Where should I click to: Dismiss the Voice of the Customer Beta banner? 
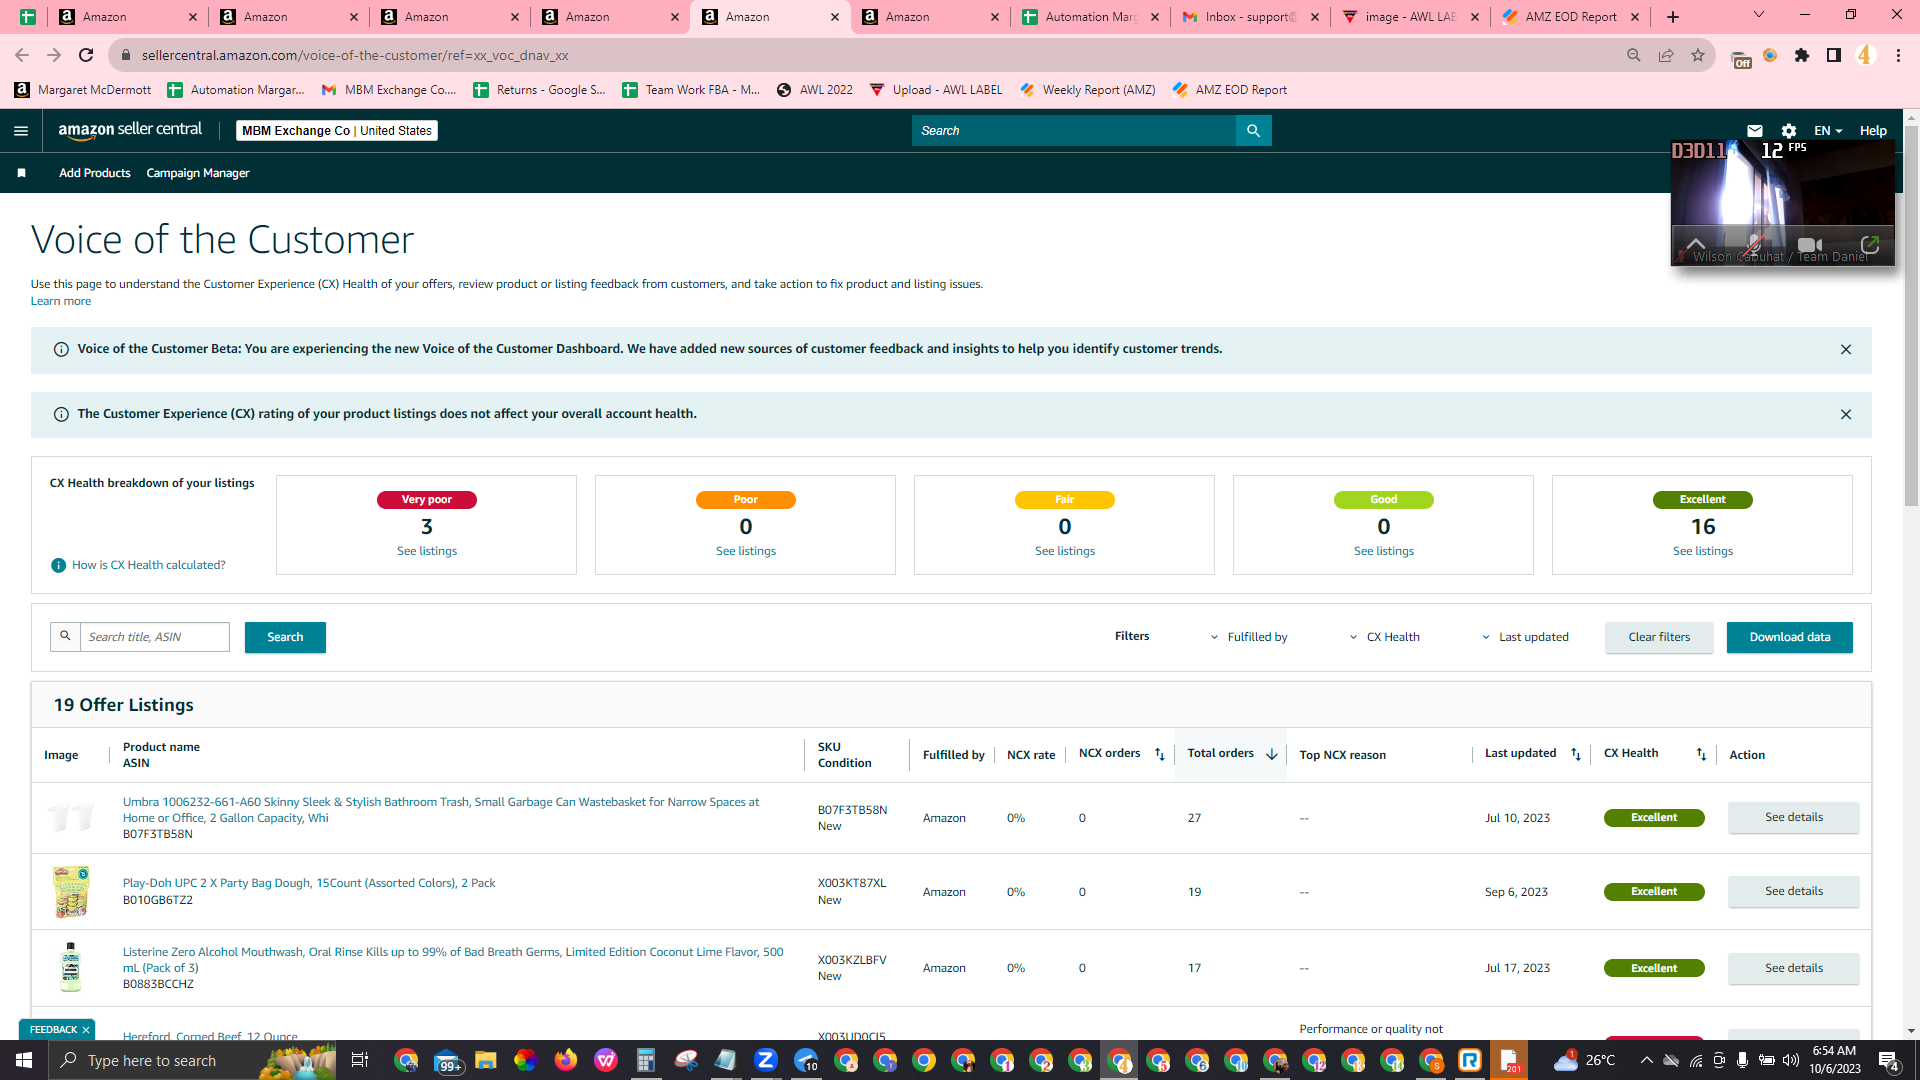click(x=1846, y=350)
